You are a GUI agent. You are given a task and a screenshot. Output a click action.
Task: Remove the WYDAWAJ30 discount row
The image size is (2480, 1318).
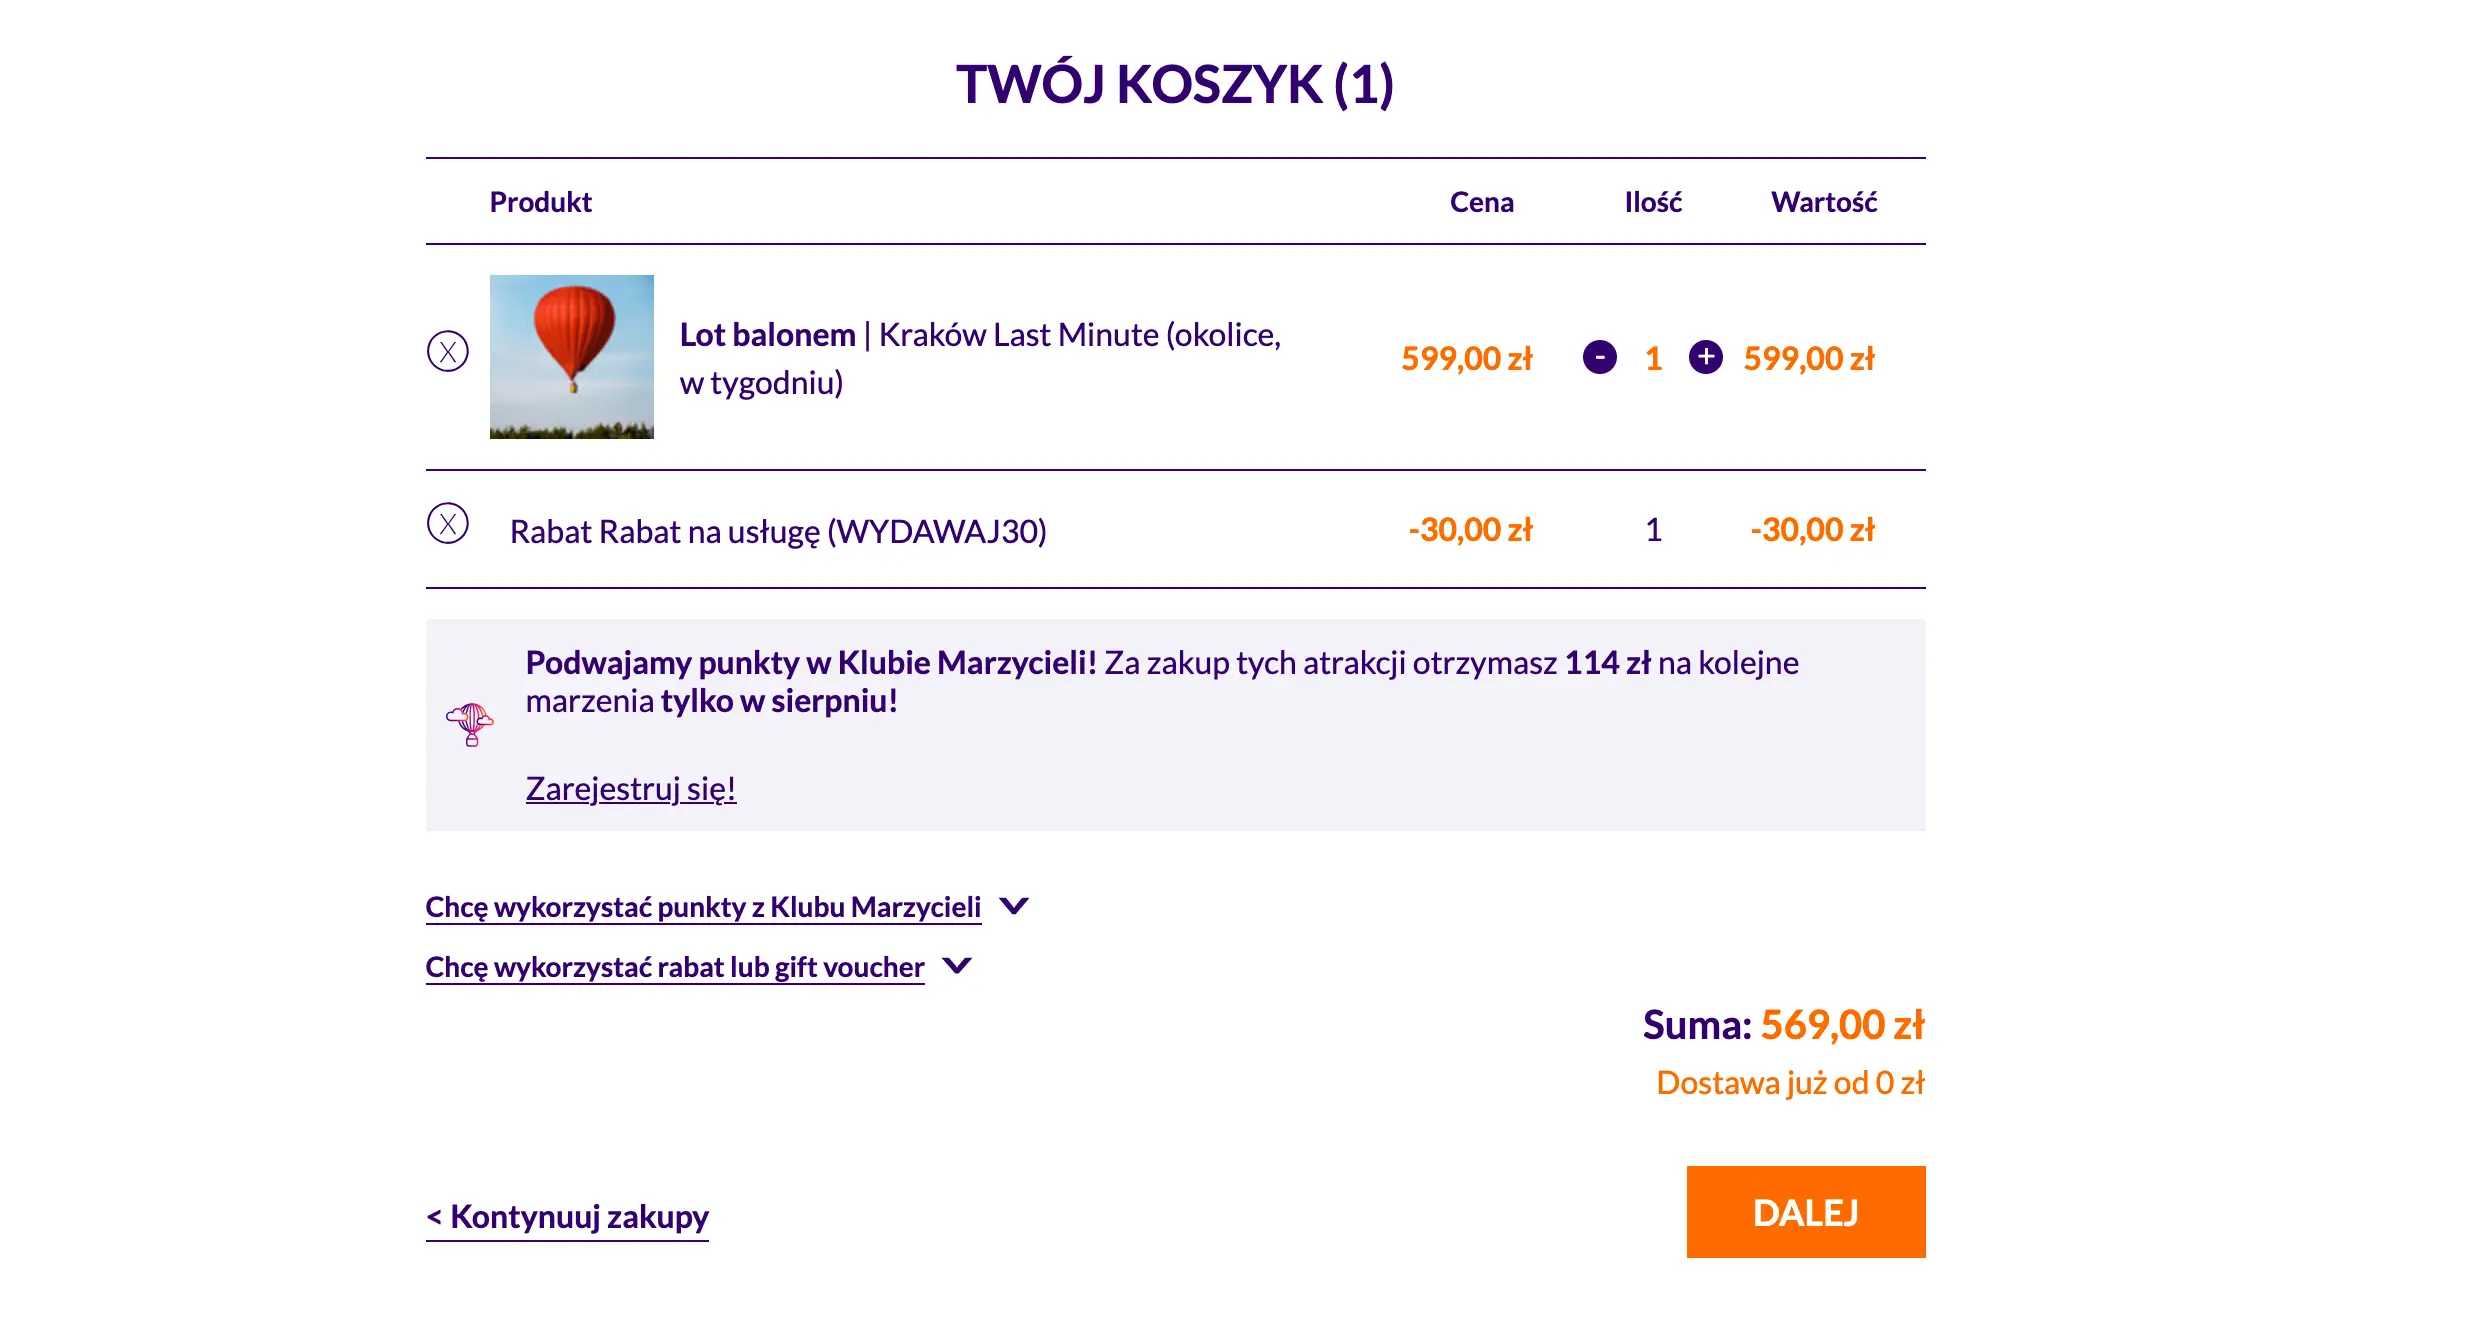[x=448, y=523]
